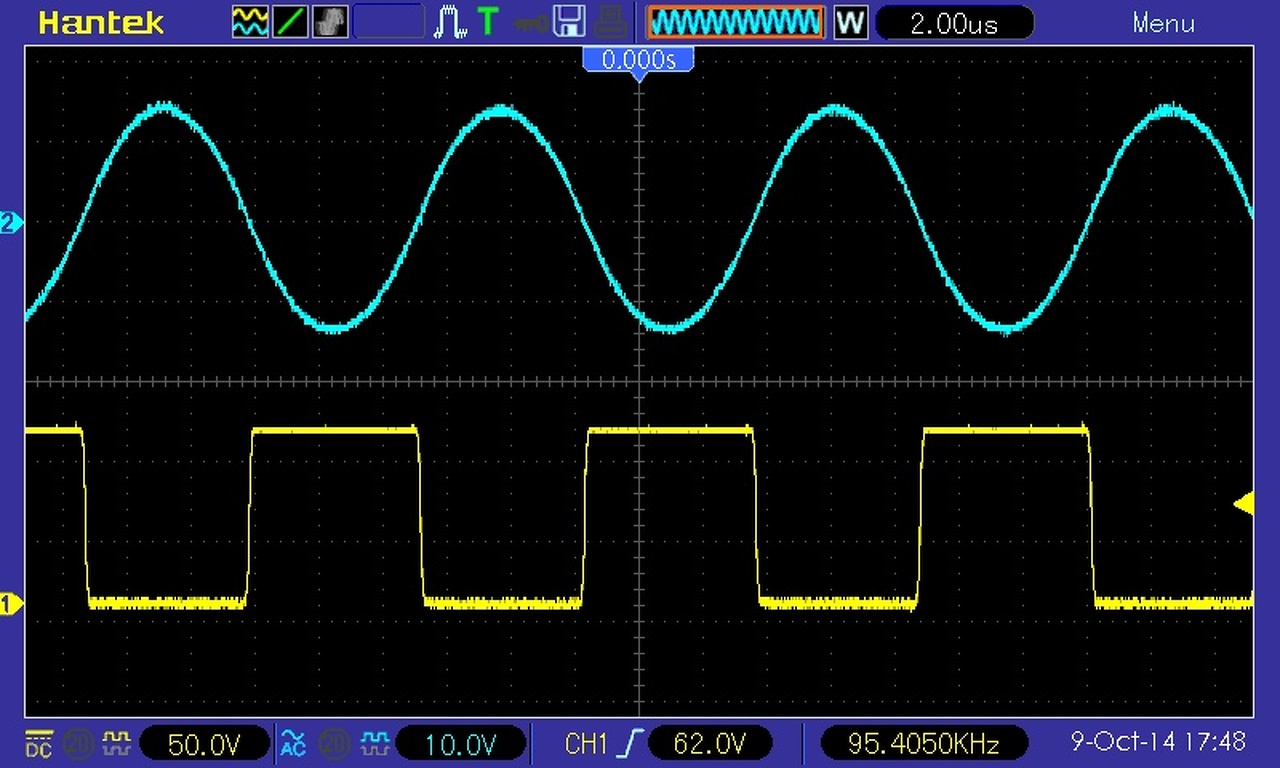The width and height of the screenshot is (1280, 768).
Task: Click the 0.000s horizontal trigger position marker
Action: pos(638,61)
